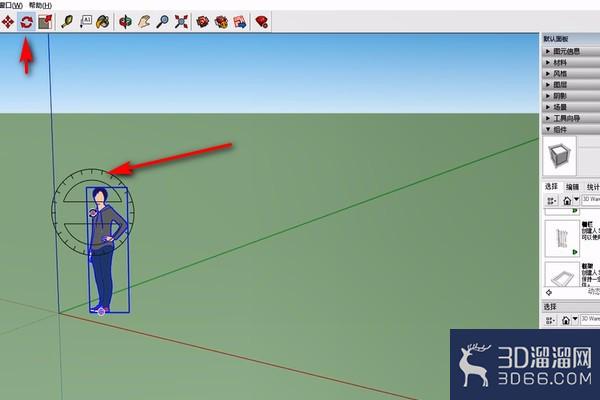Viewport: 600px width, 400px height.
Task: Click home icon in lower 选择 pane
Action: tap(566, 320)
